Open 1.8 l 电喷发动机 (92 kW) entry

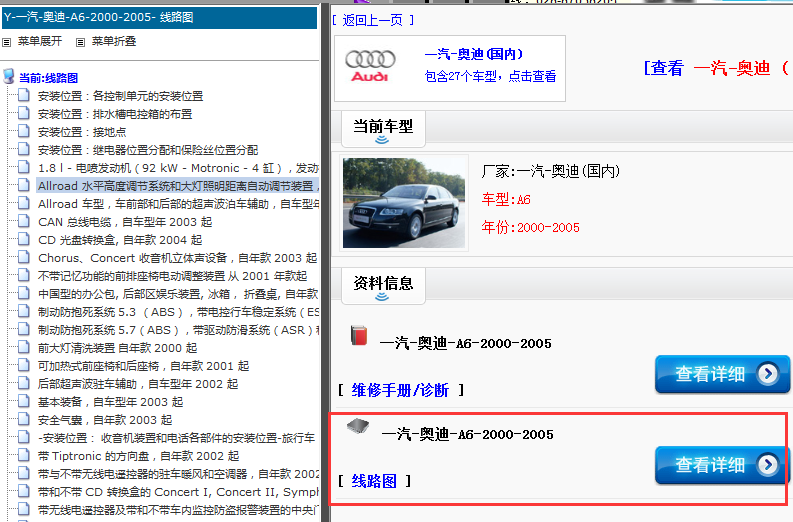pos(178,168)
